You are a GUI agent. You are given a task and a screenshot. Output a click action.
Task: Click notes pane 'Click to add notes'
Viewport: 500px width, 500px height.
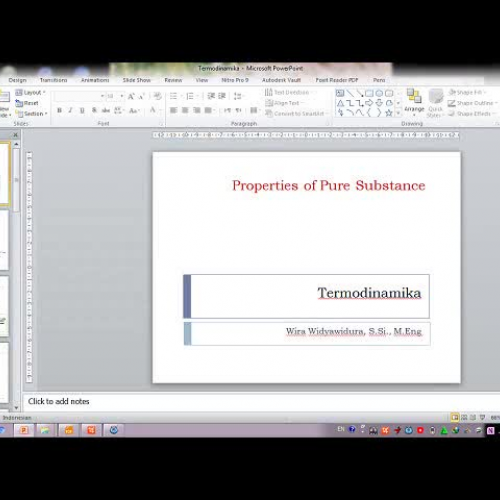click(59, 401)
